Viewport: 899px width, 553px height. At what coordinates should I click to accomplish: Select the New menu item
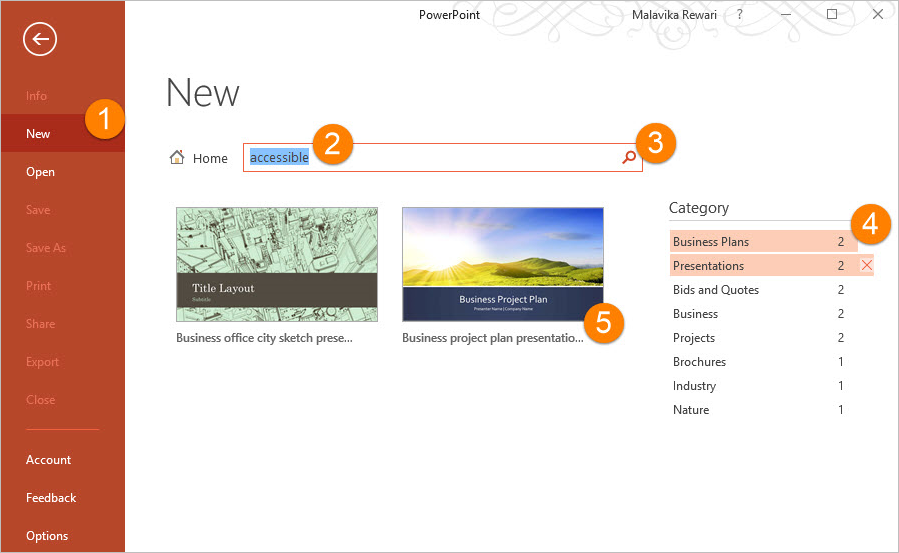(62, 134)
